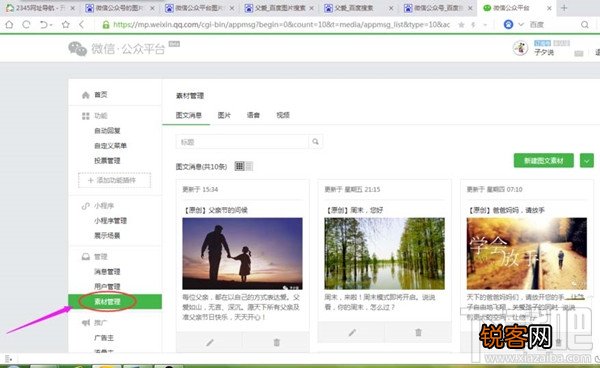The height and width of the screenshot is (368, 600).
Task: Switch to list view toggle
Action: (x=249, y=166)
